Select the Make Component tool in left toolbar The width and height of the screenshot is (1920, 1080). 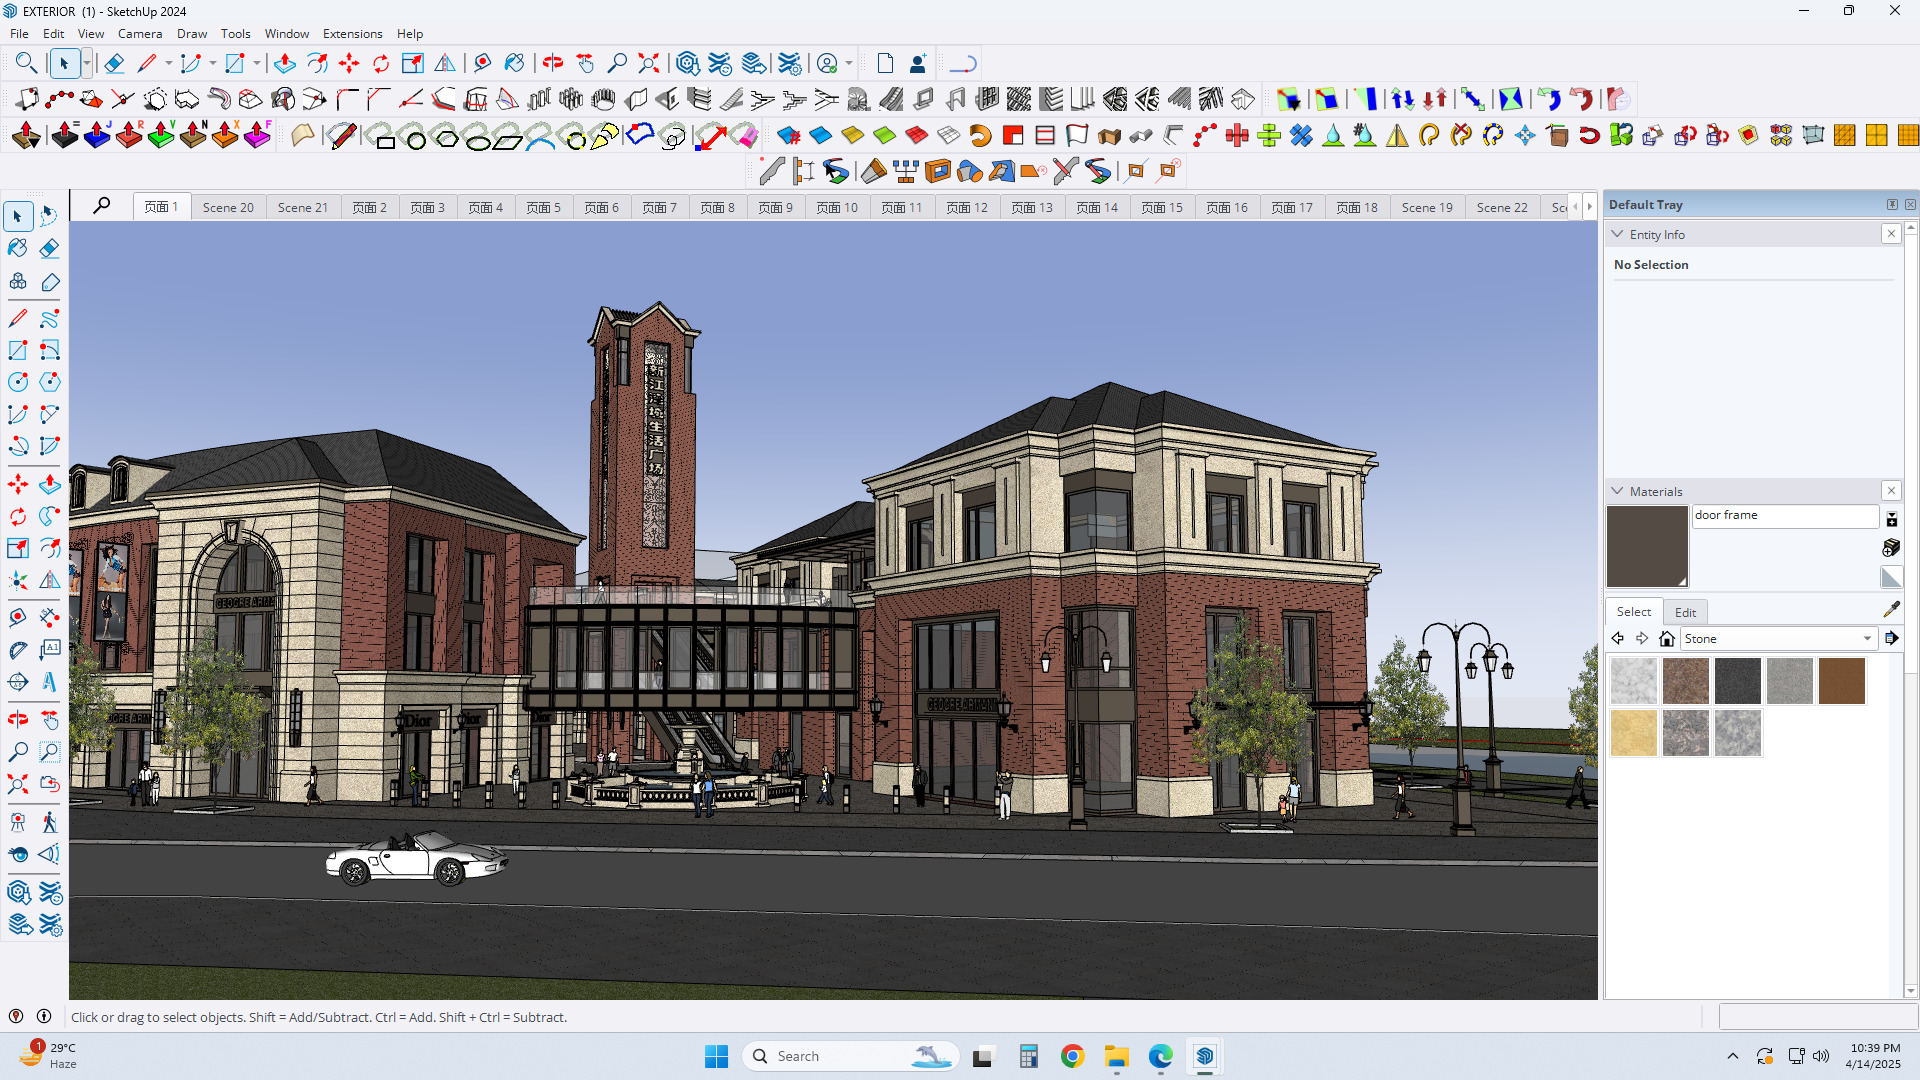click(x=18, y=281)
